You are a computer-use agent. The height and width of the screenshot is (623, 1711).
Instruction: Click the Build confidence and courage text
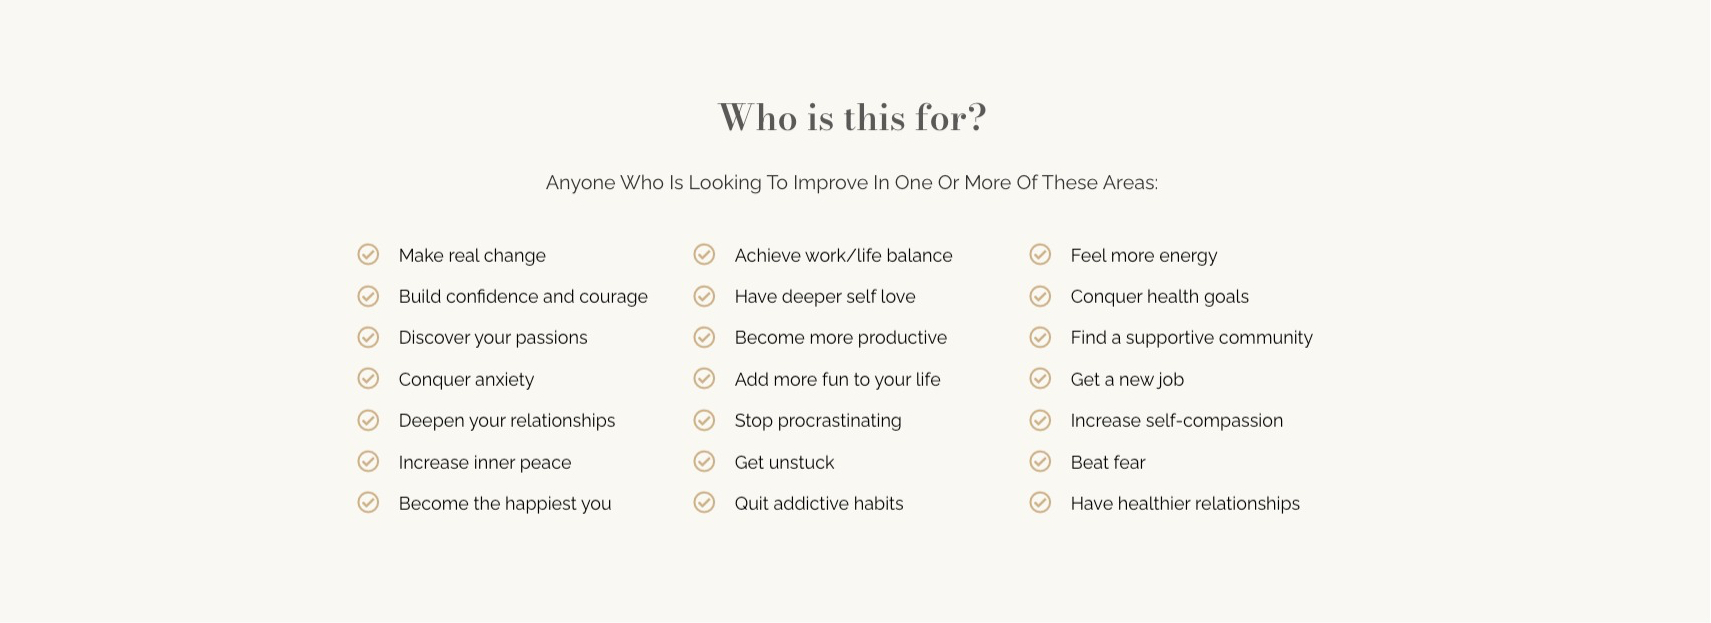(523, 297)
